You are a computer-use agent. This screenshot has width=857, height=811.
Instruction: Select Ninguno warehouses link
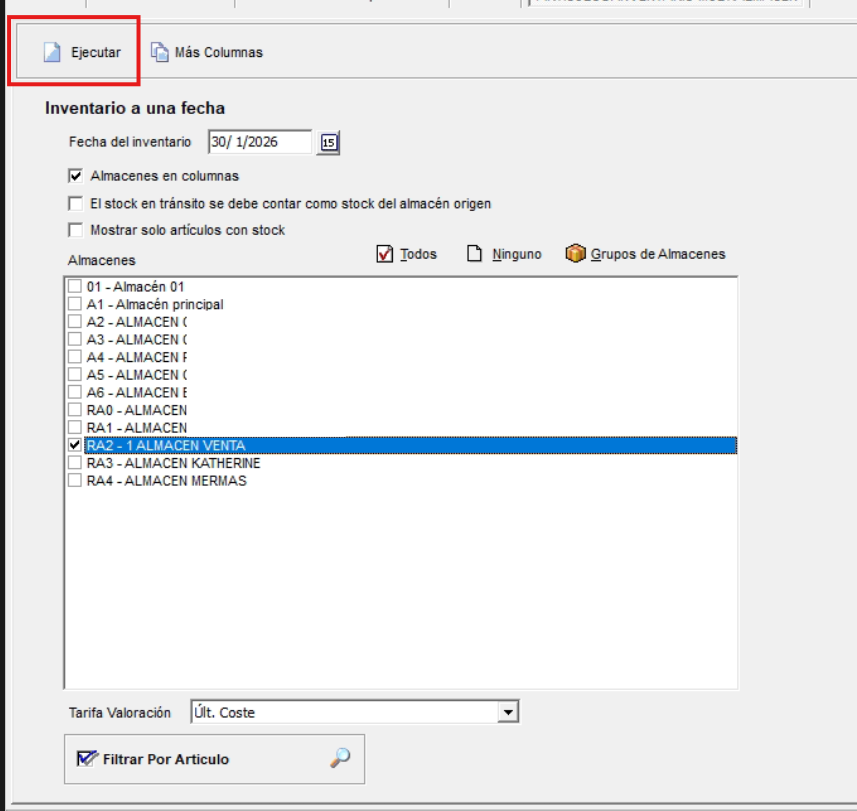516,254
